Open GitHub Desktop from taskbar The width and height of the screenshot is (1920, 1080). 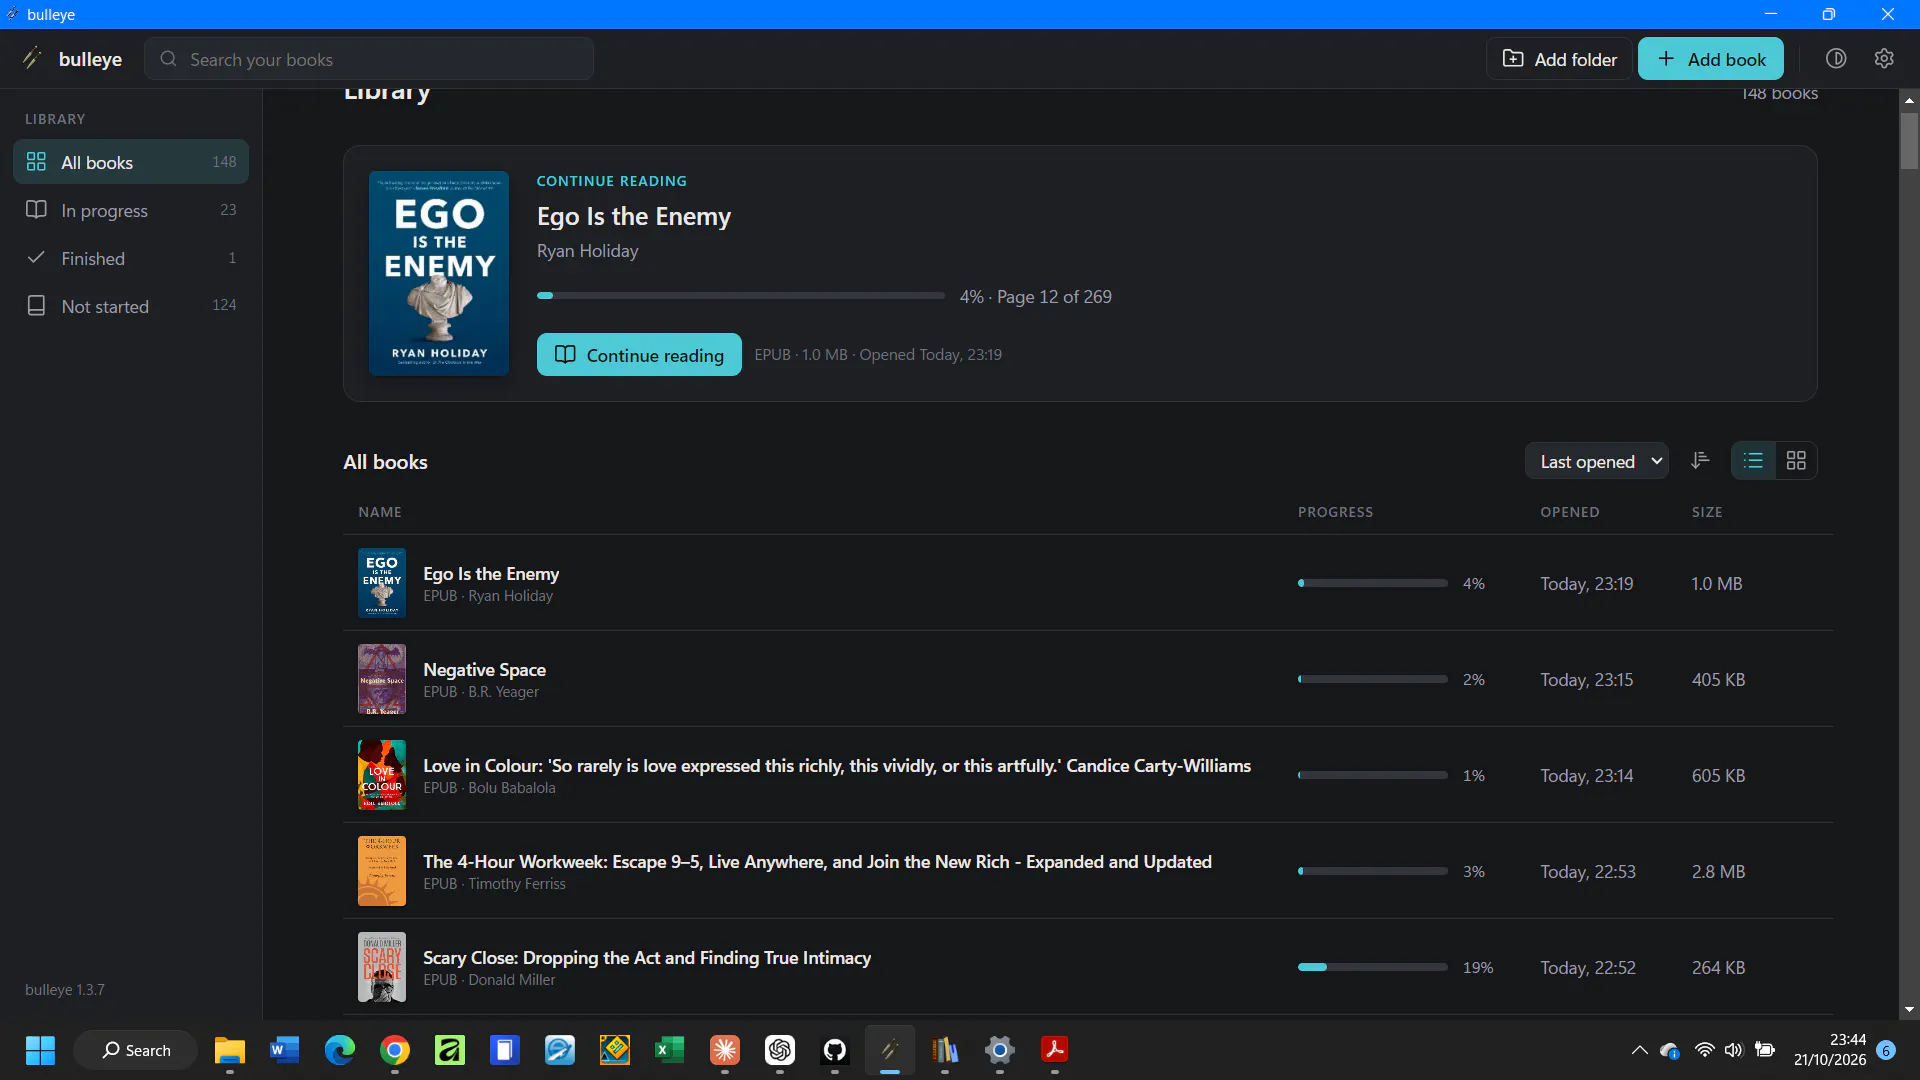[x=835, y=1050]
